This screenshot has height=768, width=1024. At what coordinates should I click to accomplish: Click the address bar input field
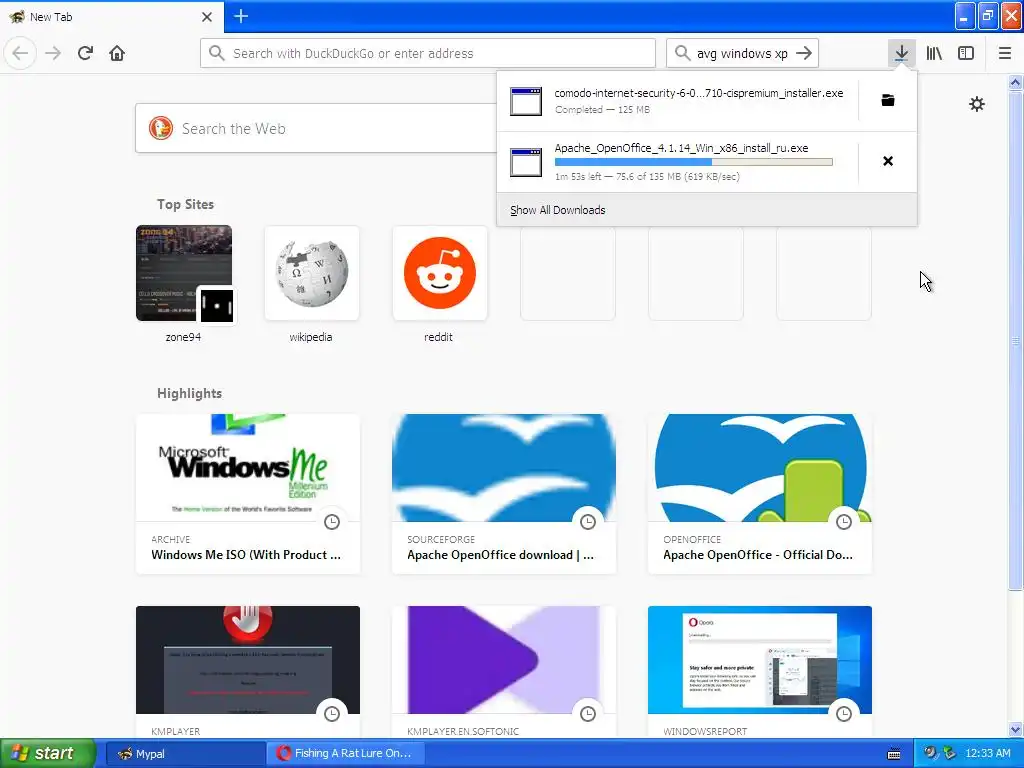[x=428, y=53]
